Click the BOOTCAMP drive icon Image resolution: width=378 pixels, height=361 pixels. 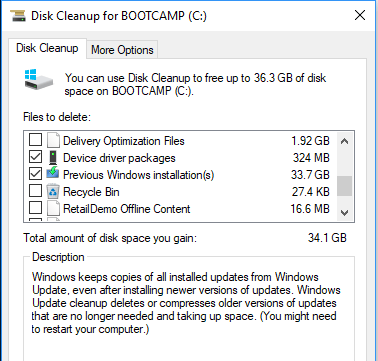[x=39, y=79]
